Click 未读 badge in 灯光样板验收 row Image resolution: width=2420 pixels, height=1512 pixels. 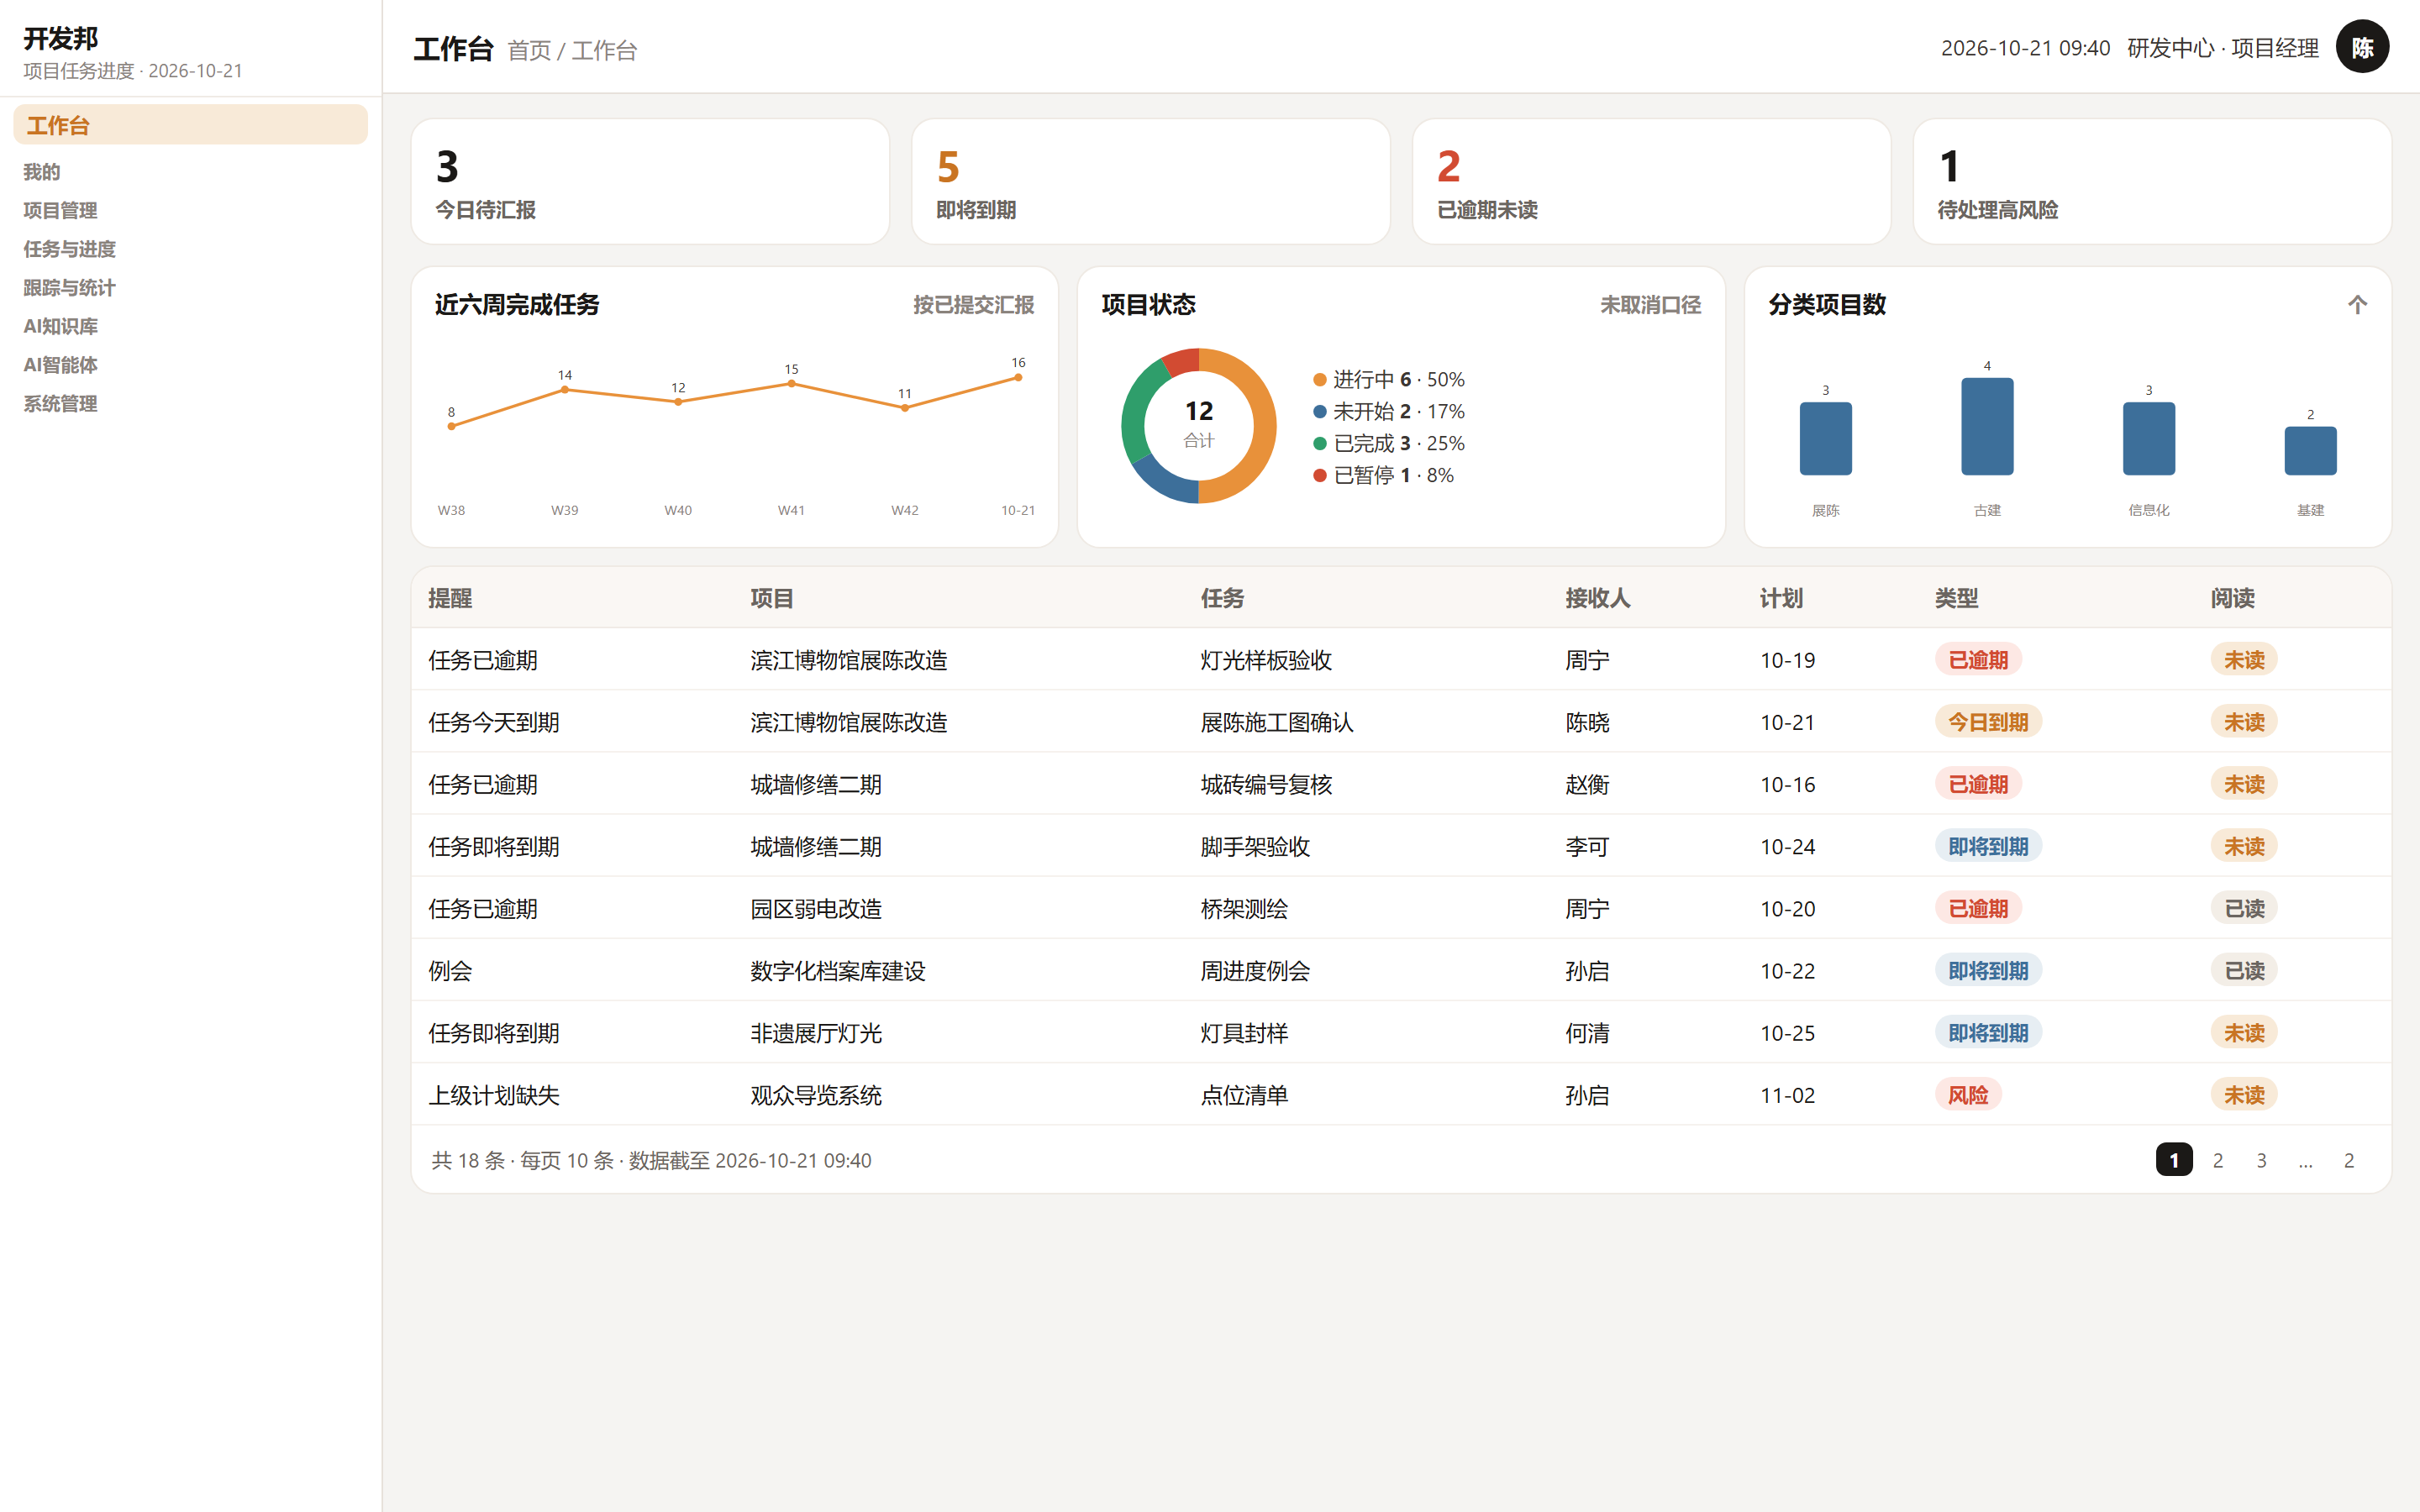2244,660
